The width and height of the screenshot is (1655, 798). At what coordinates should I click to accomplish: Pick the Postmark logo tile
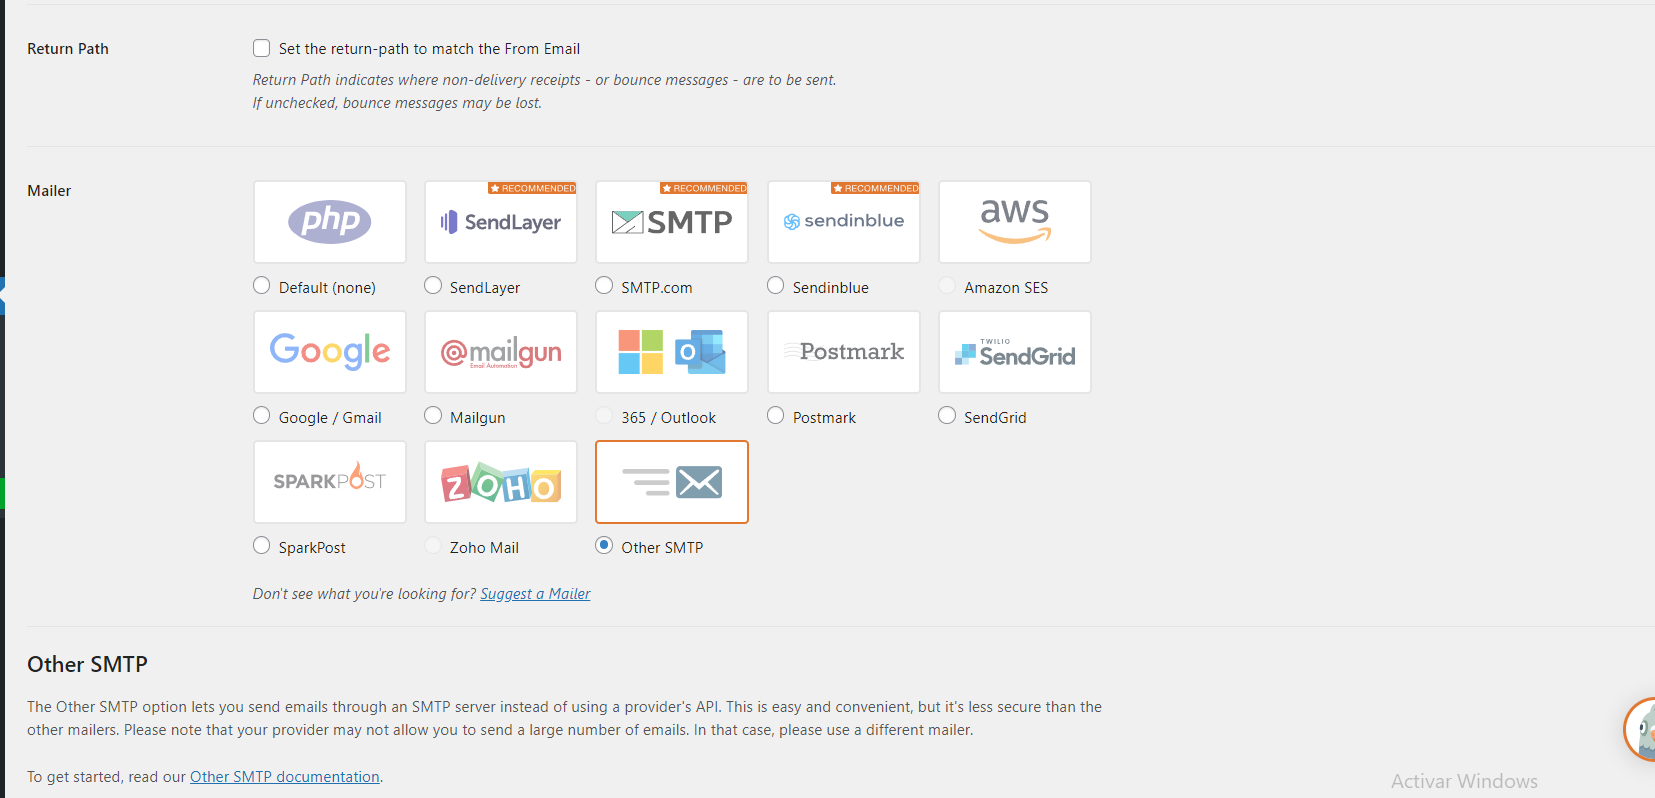point(844,352)
